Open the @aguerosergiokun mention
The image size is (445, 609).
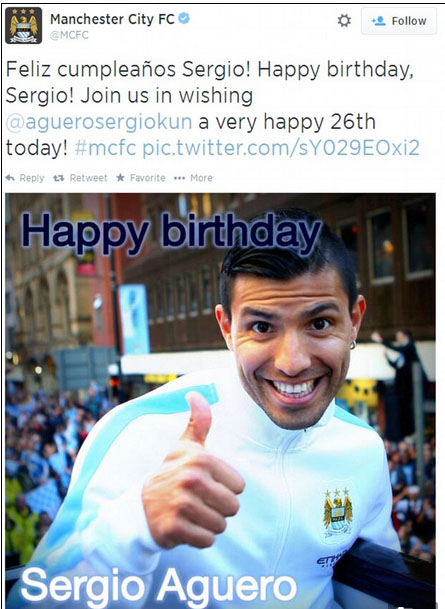point(99,122)
